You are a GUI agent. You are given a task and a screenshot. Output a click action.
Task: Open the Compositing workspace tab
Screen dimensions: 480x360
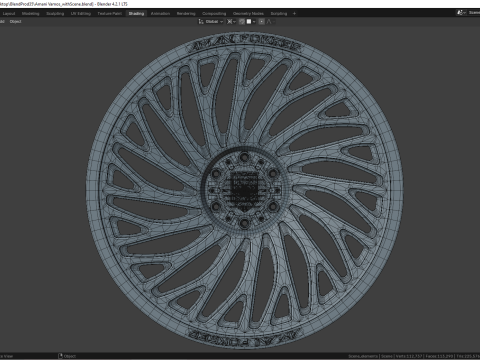tap(214, 14)
